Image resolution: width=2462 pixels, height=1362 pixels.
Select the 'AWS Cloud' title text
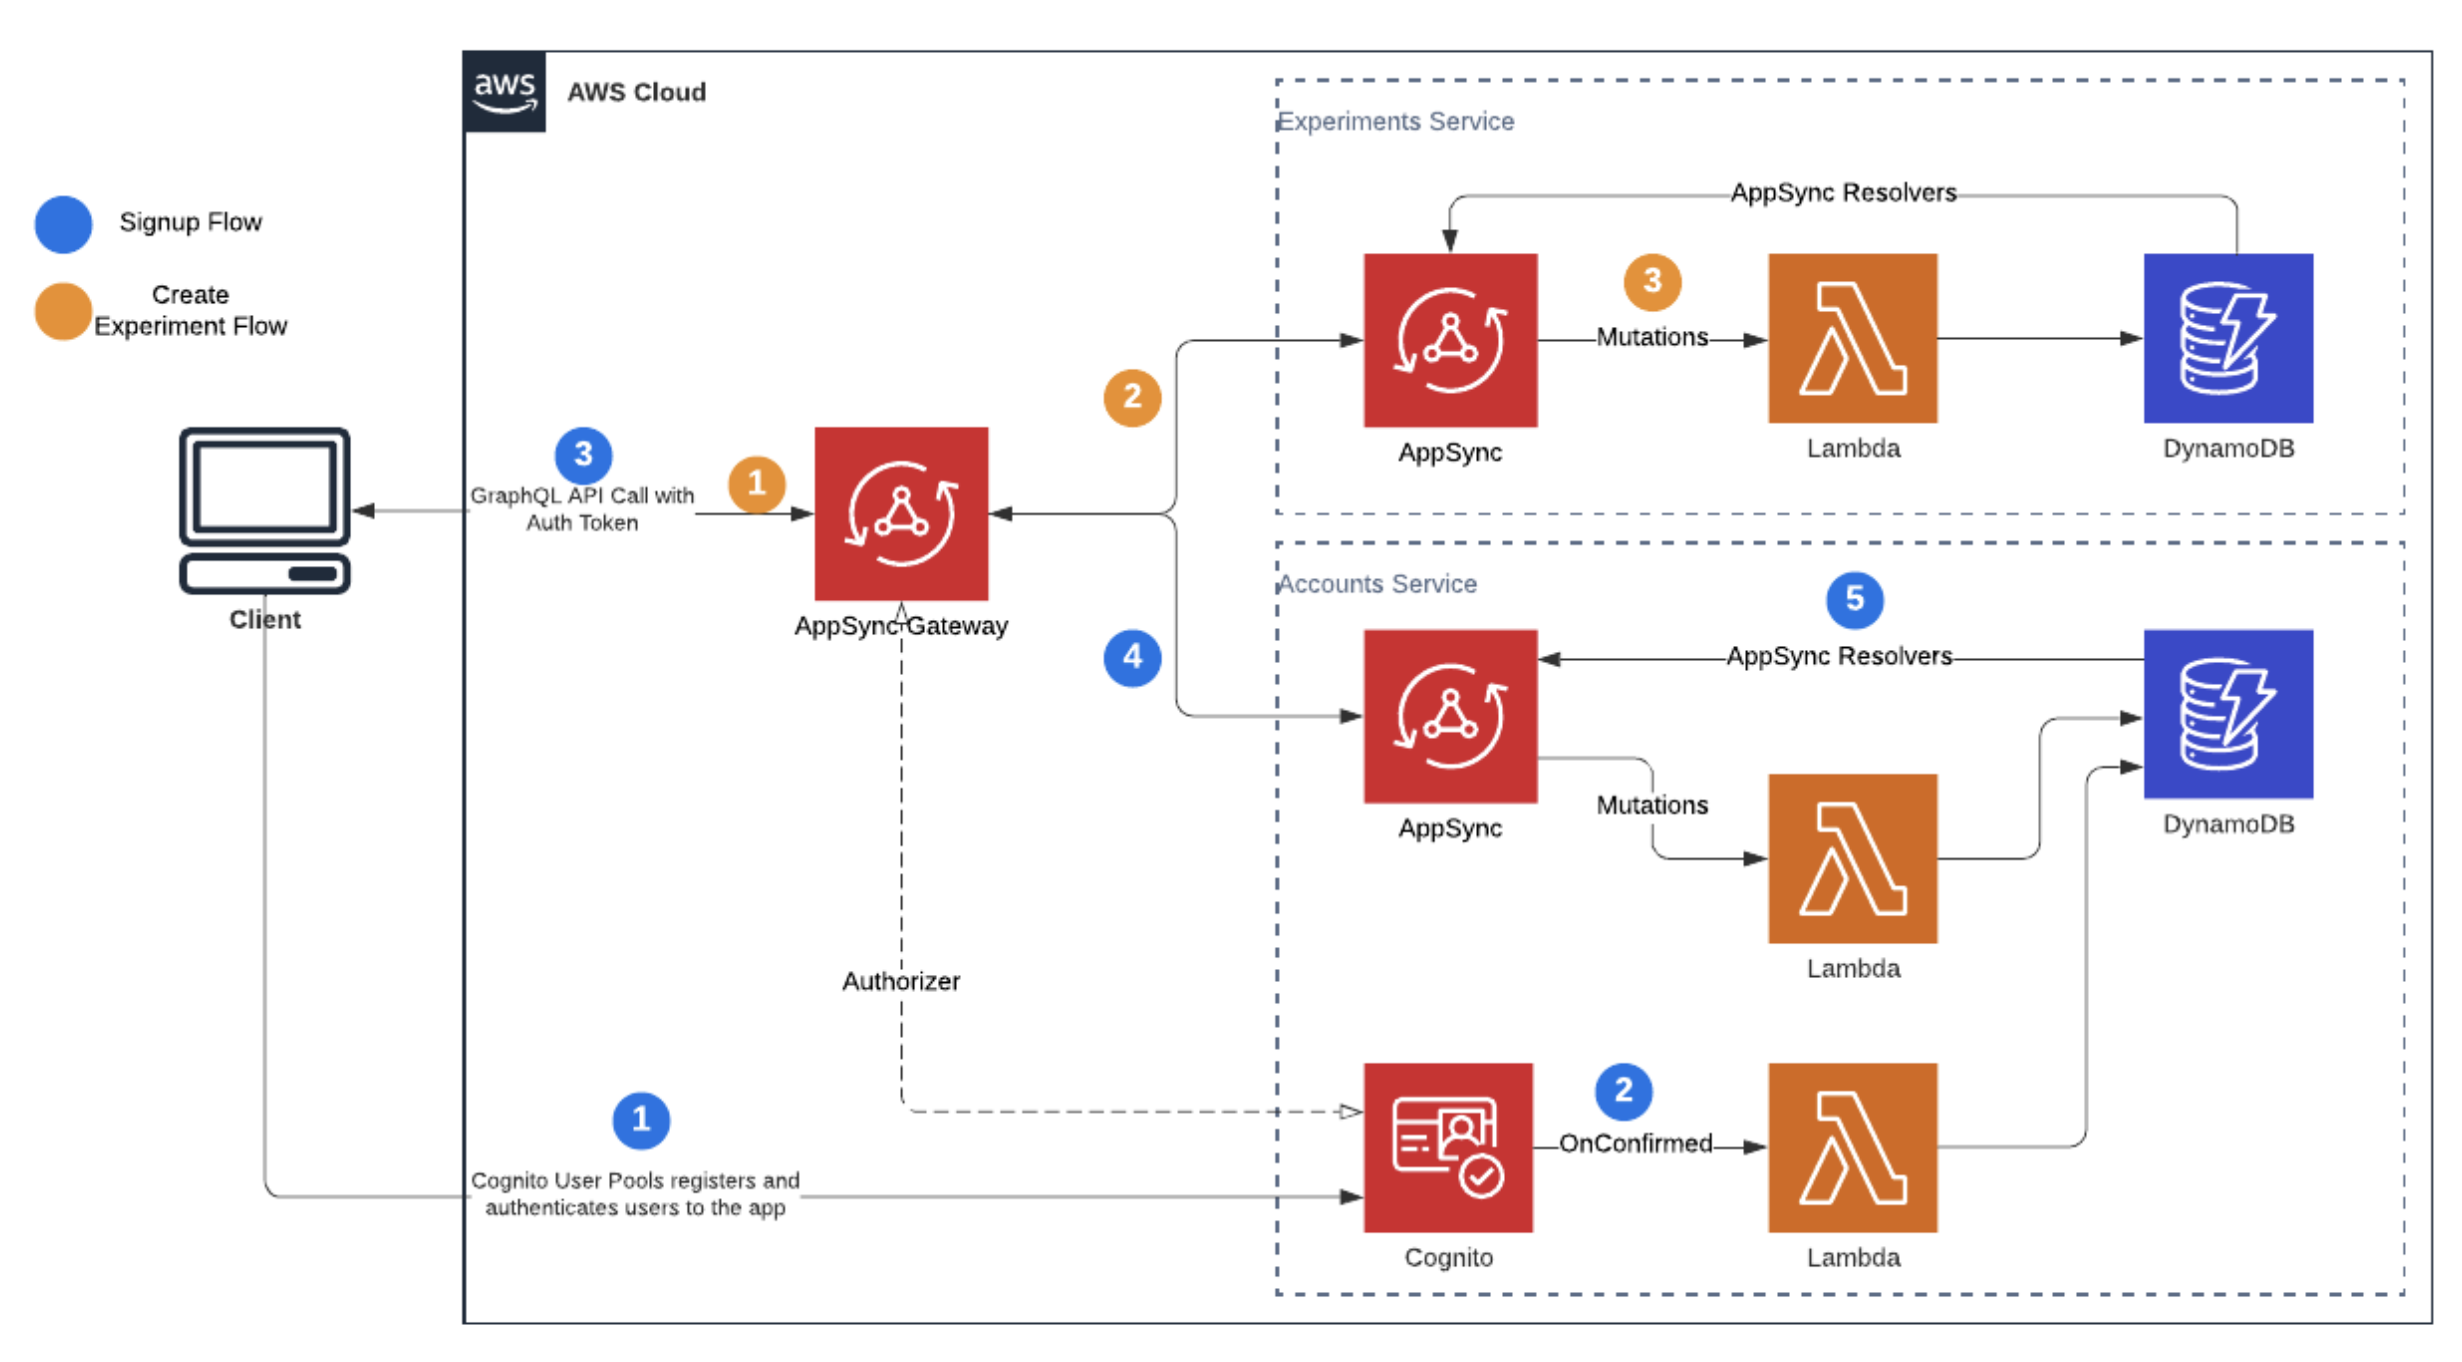pyautogui.click(x=636, y=92)
